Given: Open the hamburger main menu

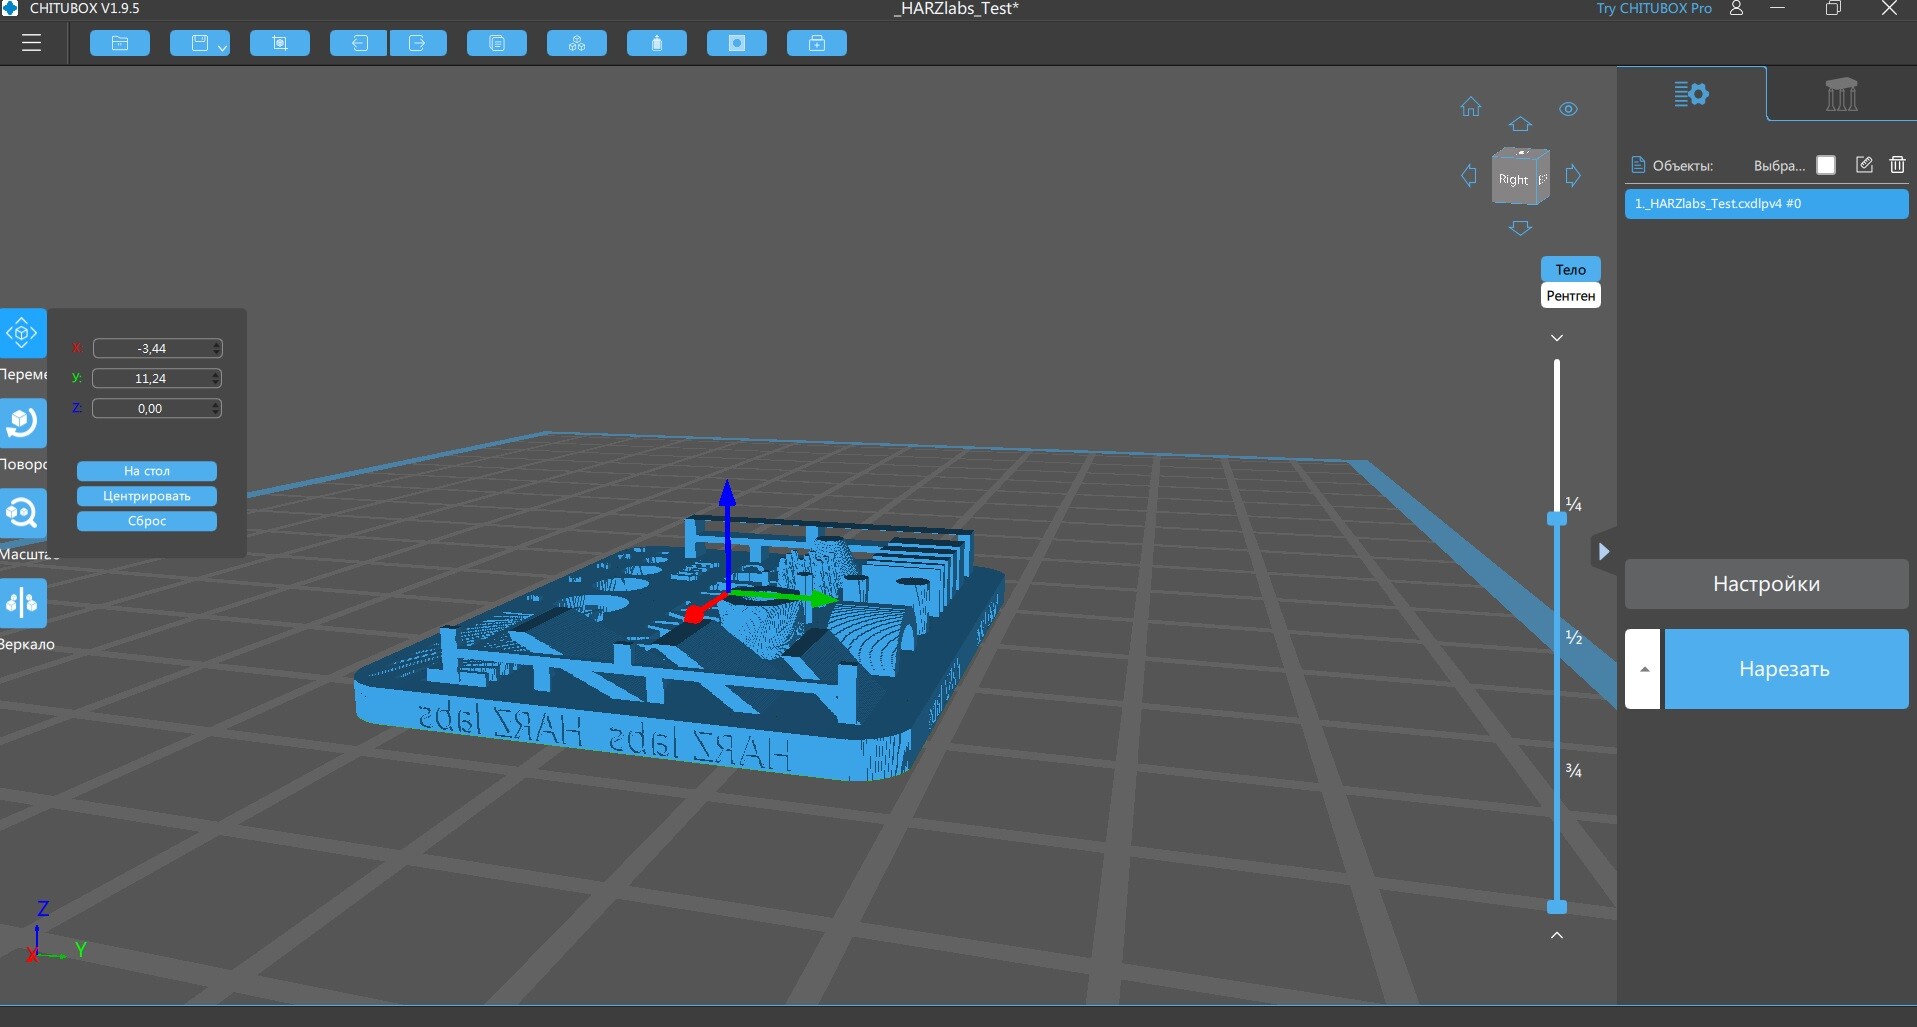Looking at the screenshot, I should 32,43.
